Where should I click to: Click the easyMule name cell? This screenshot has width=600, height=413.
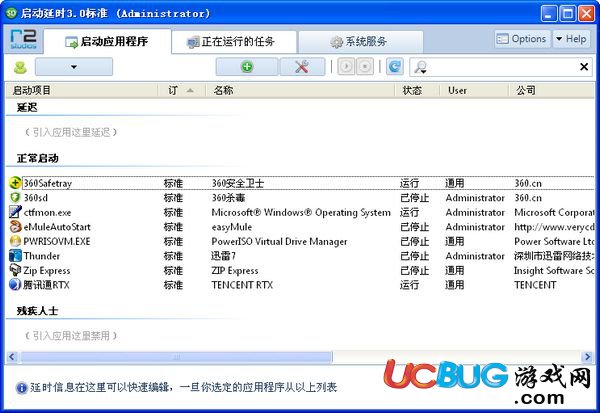click(x=232, y=227)
